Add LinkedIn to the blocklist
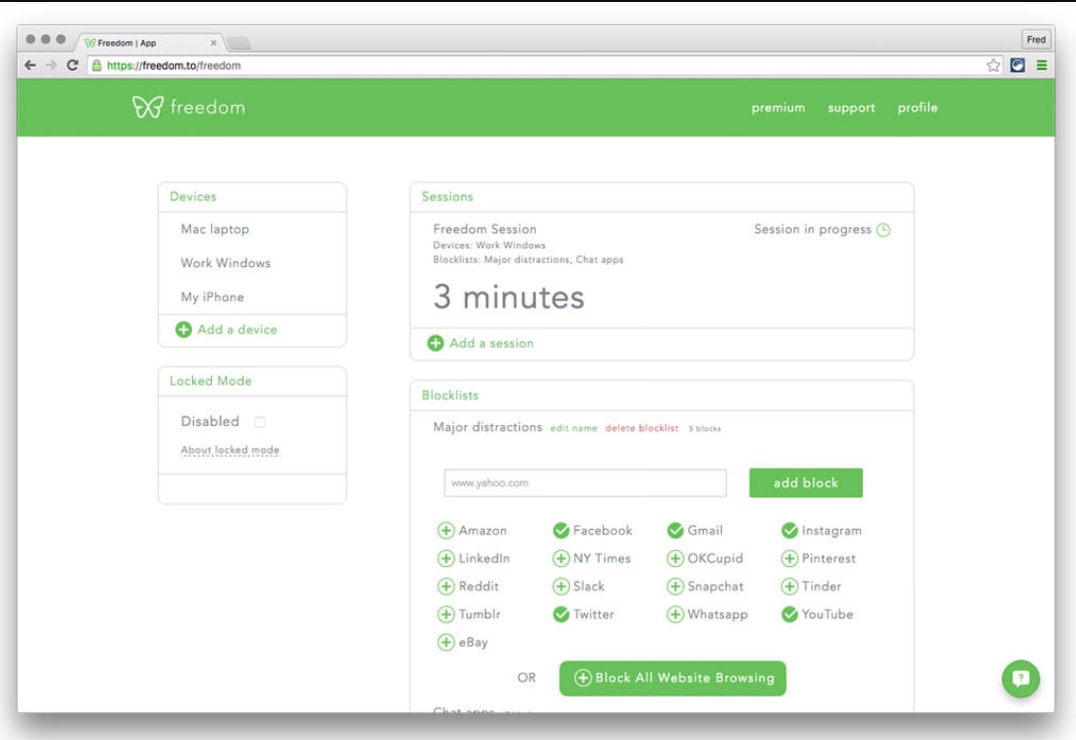Screen dimensions: 1076x740 pyautogui.click(x=446, y=559)
